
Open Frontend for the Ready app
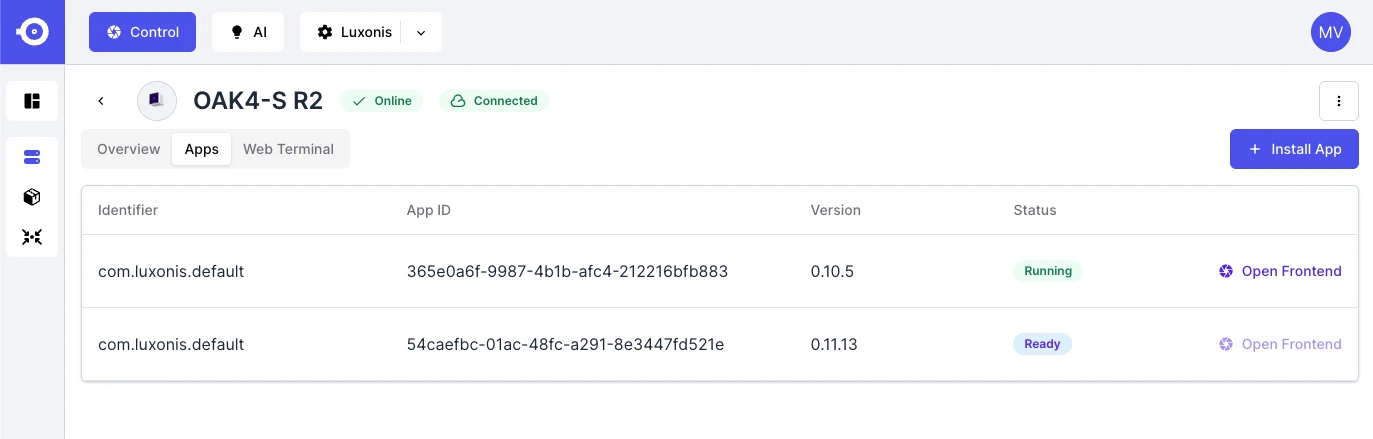tap(1280, 344)
